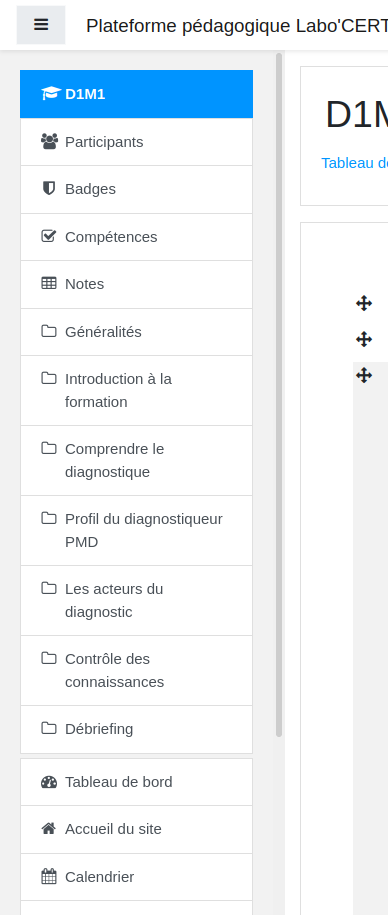Click the Participants group icon
Image resolution: width=388 pixels, height=915 pixels.
click(50, 142)
